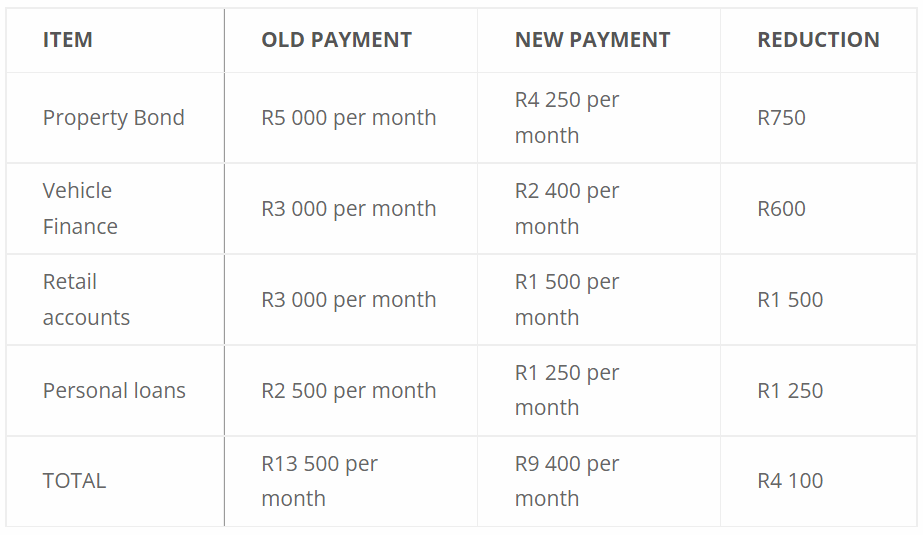This screenshot has width=923, height=535.
Task: Select the R600 reduction cell
Action: (x=781, y=208)
